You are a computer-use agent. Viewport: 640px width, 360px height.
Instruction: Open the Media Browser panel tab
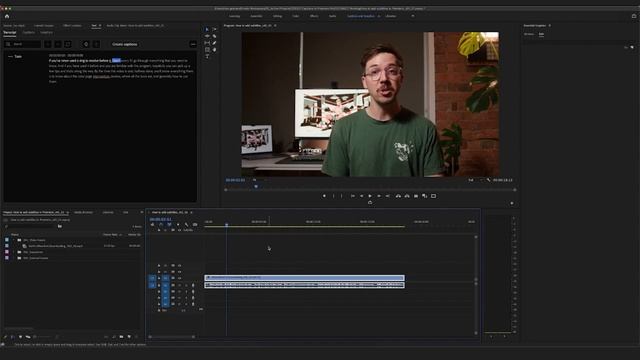click(x=83, y=212)
